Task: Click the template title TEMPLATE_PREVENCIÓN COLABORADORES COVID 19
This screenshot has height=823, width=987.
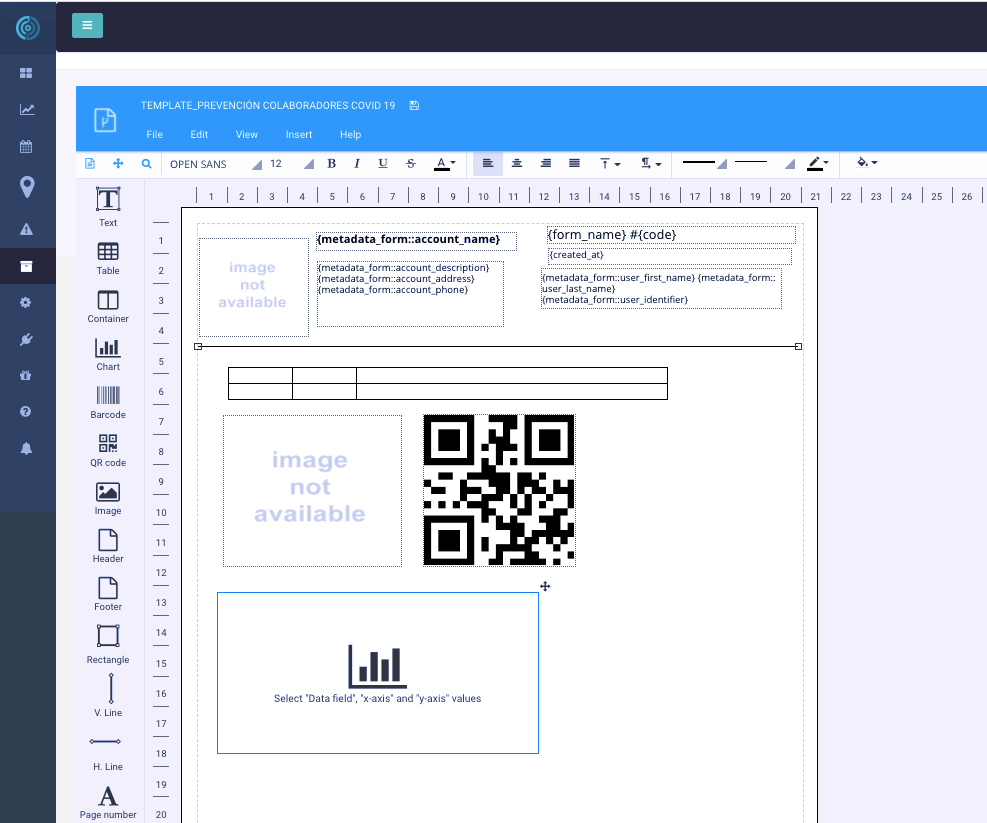Action: (x=268, y=105)
